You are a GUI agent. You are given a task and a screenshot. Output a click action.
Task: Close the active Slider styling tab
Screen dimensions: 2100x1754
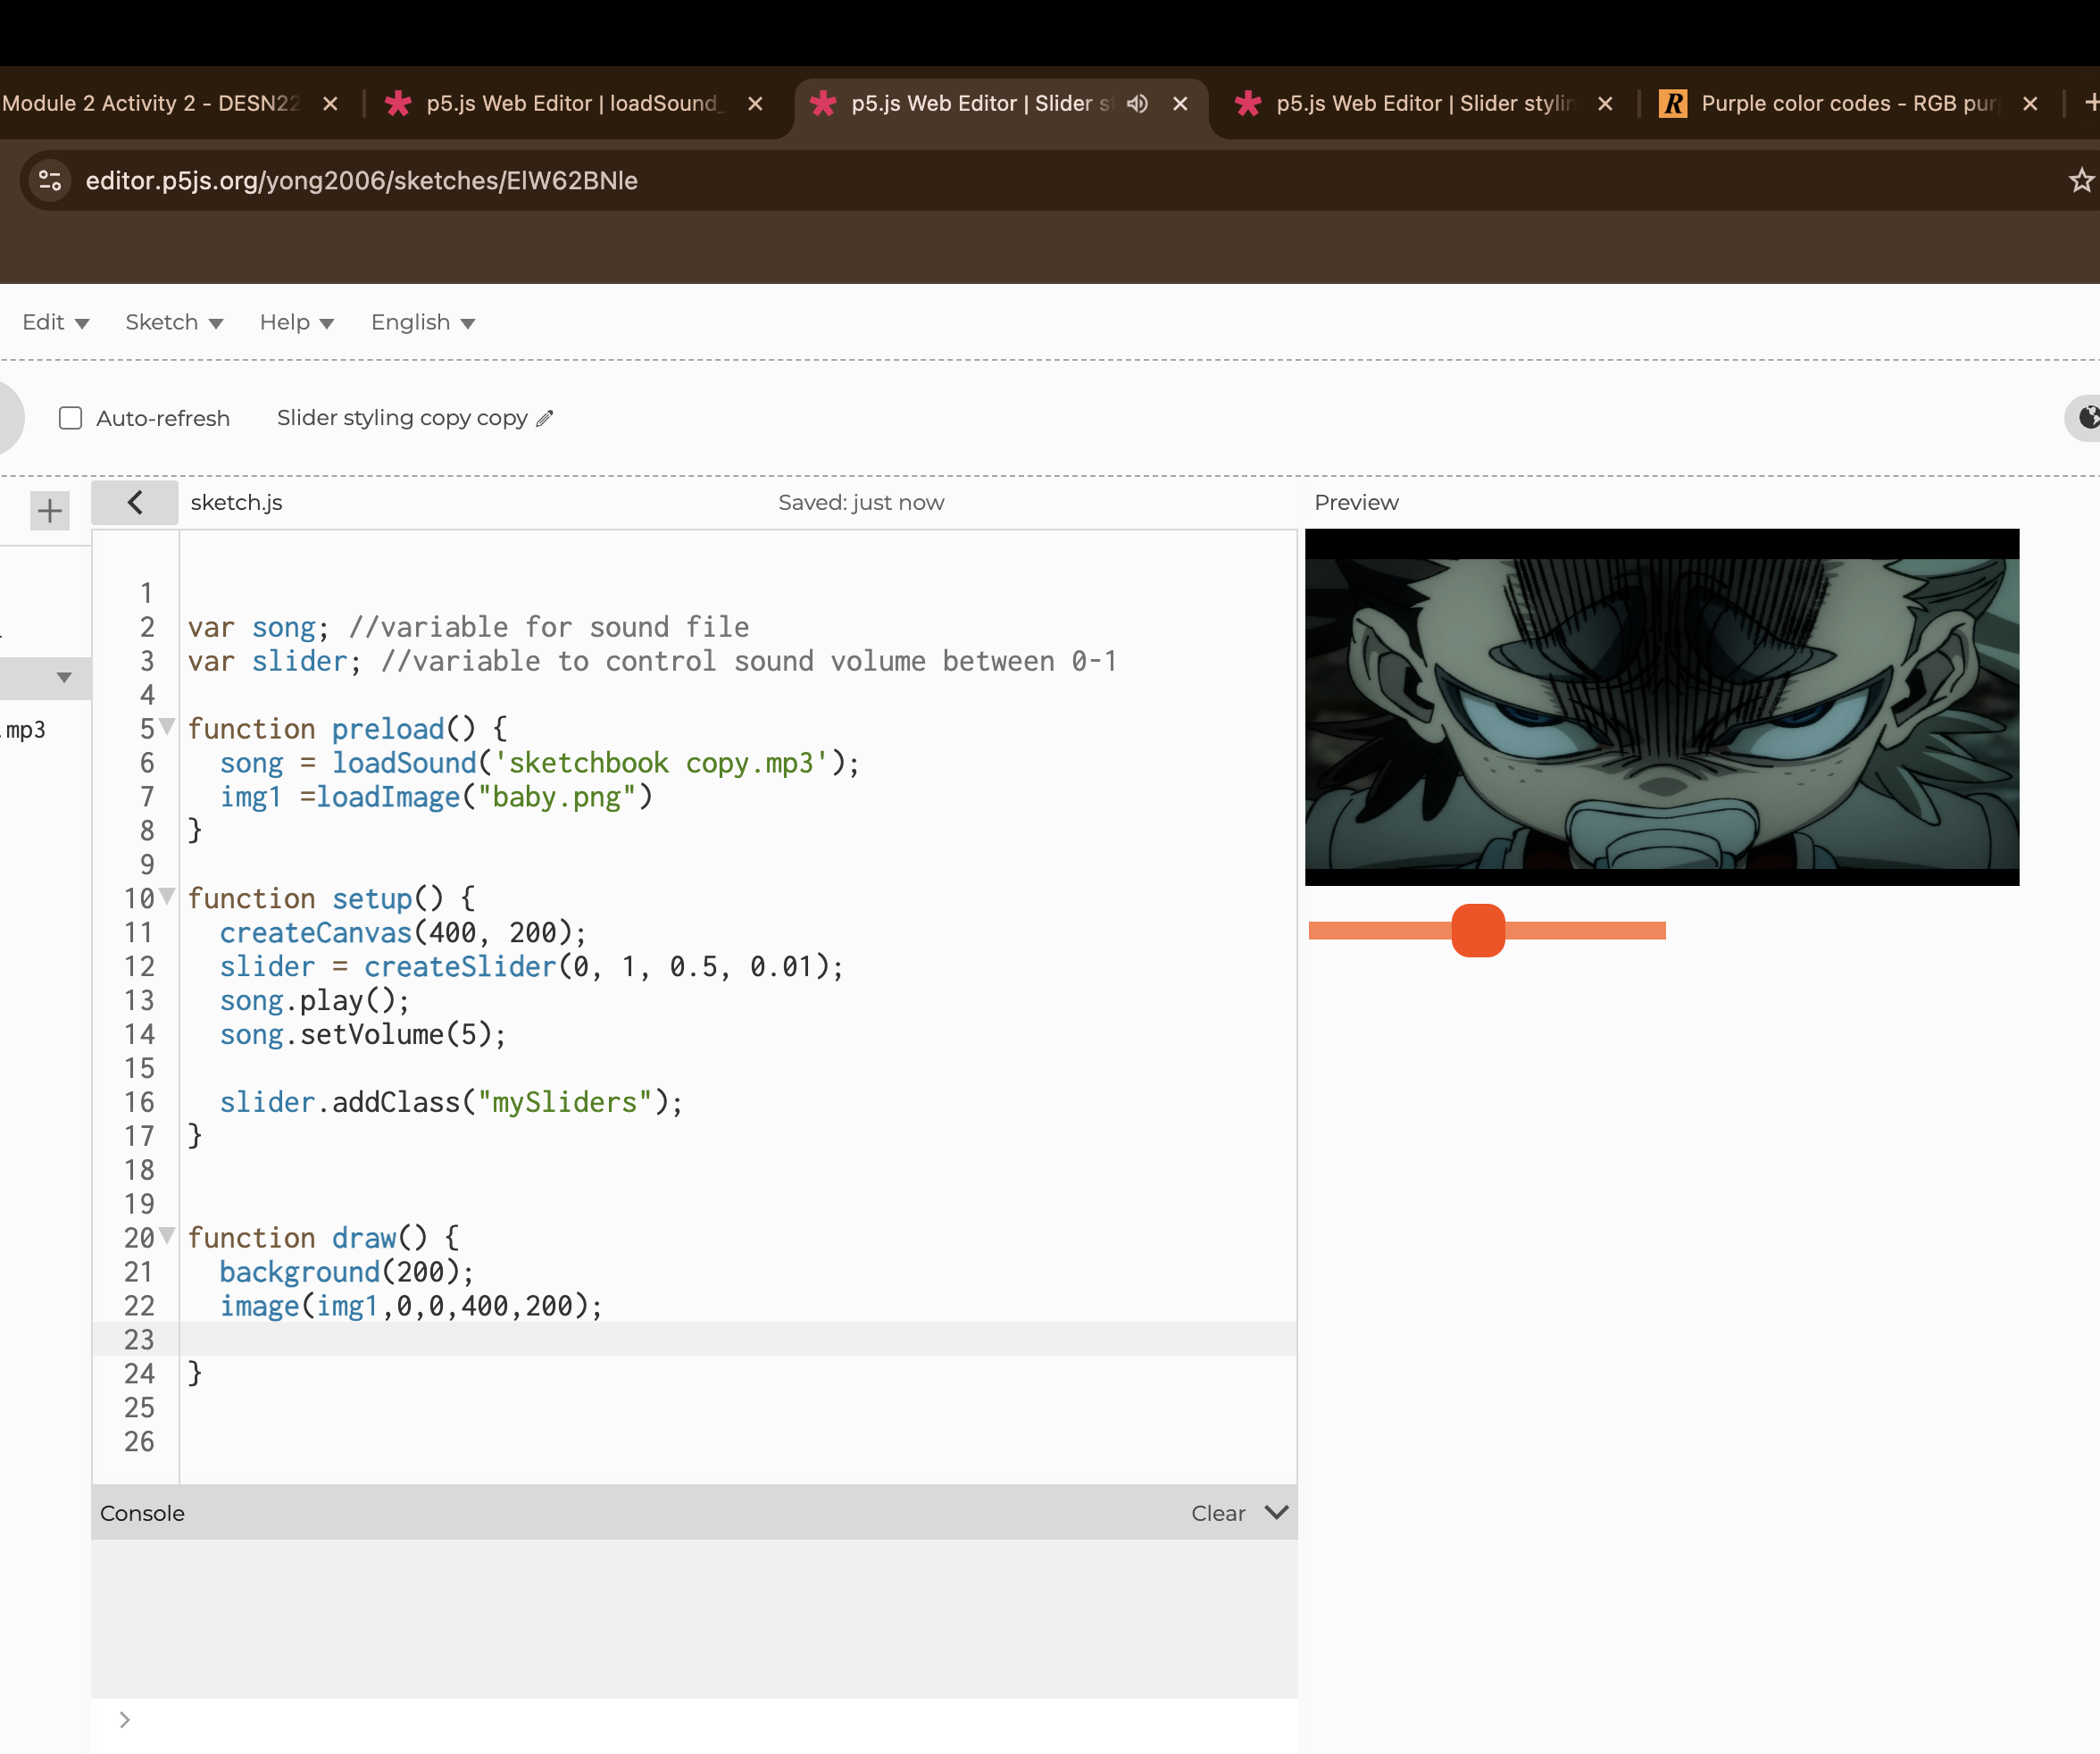coord(1180,103)
